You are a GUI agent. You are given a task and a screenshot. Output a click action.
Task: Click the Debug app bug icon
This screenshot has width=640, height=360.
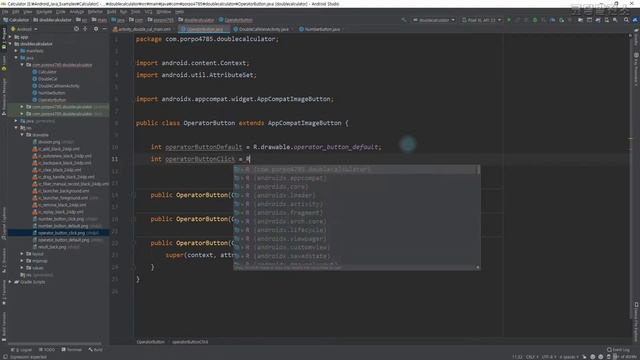point(535,20)
